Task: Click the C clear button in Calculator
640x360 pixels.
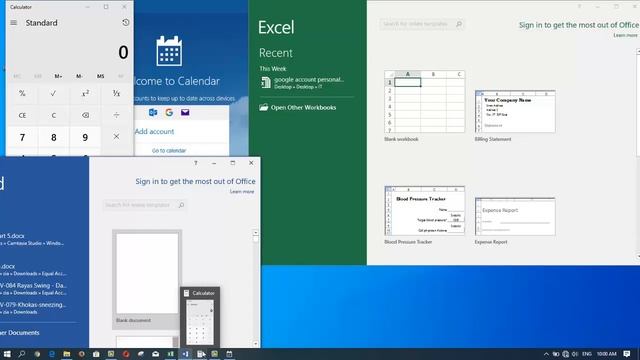Action: tap(53, 116)
